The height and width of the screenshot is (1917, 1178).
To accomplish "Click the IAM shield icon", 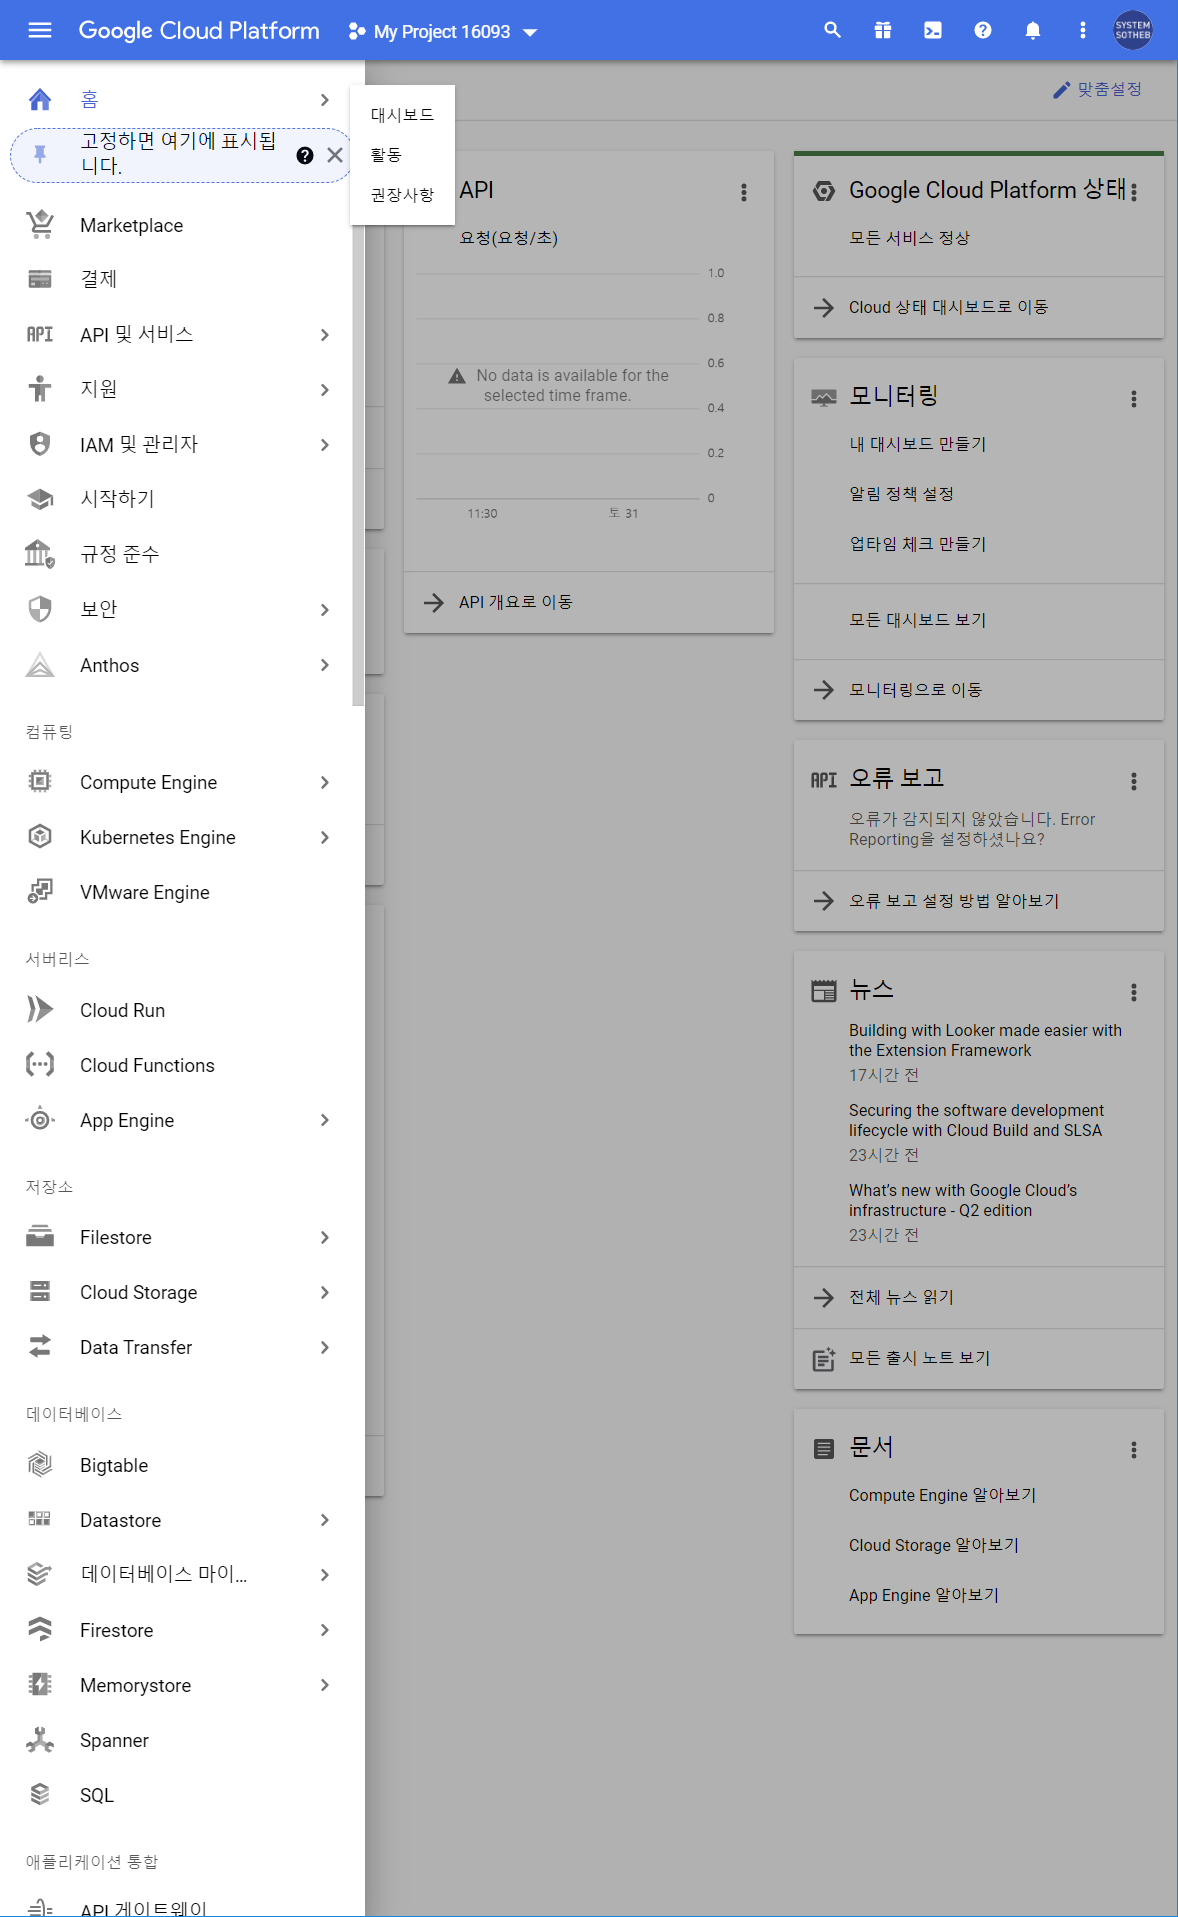I will (40, 444).
